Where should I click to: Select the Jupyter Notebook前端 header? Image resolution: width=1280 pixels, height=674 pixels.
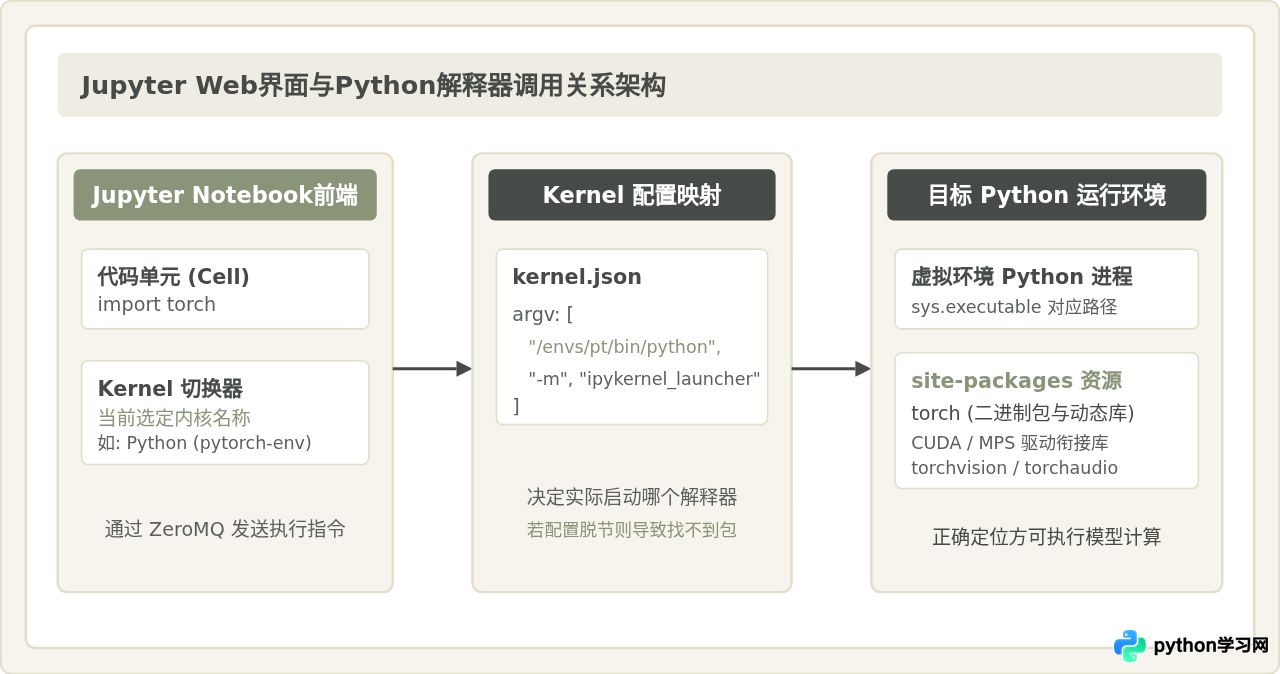(x=225, y=195)
